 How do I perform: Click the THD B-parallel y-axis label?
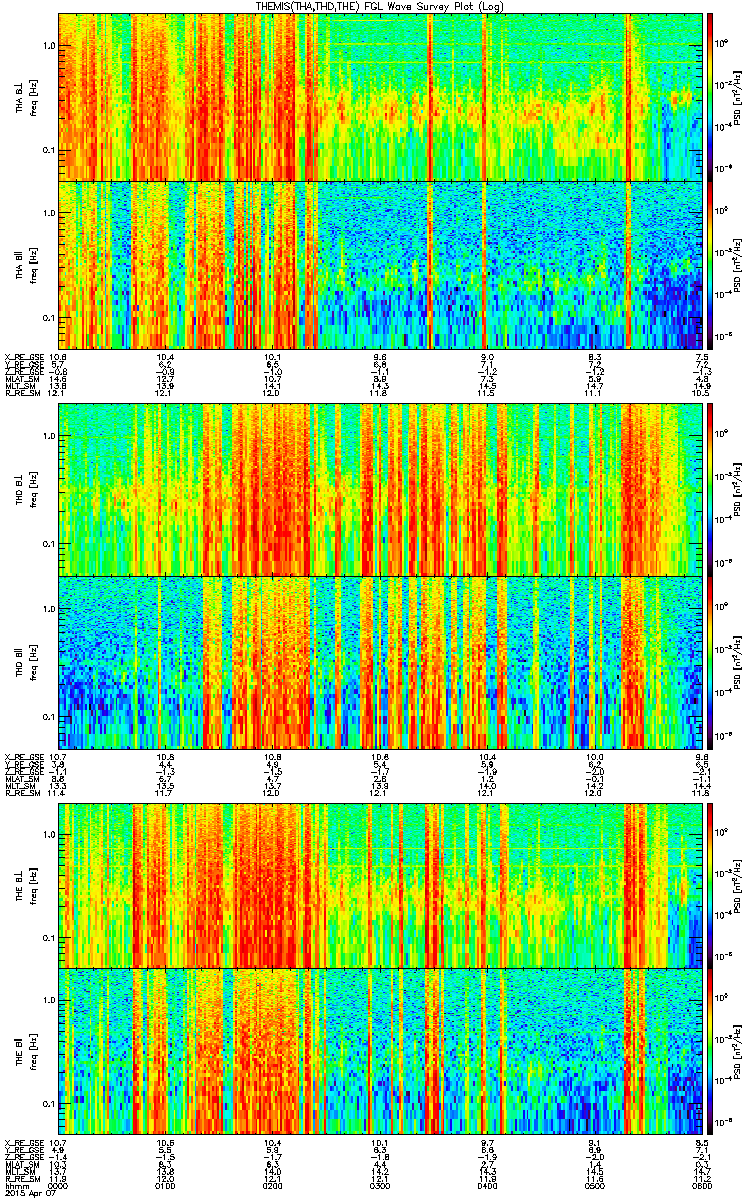(25, 662)
